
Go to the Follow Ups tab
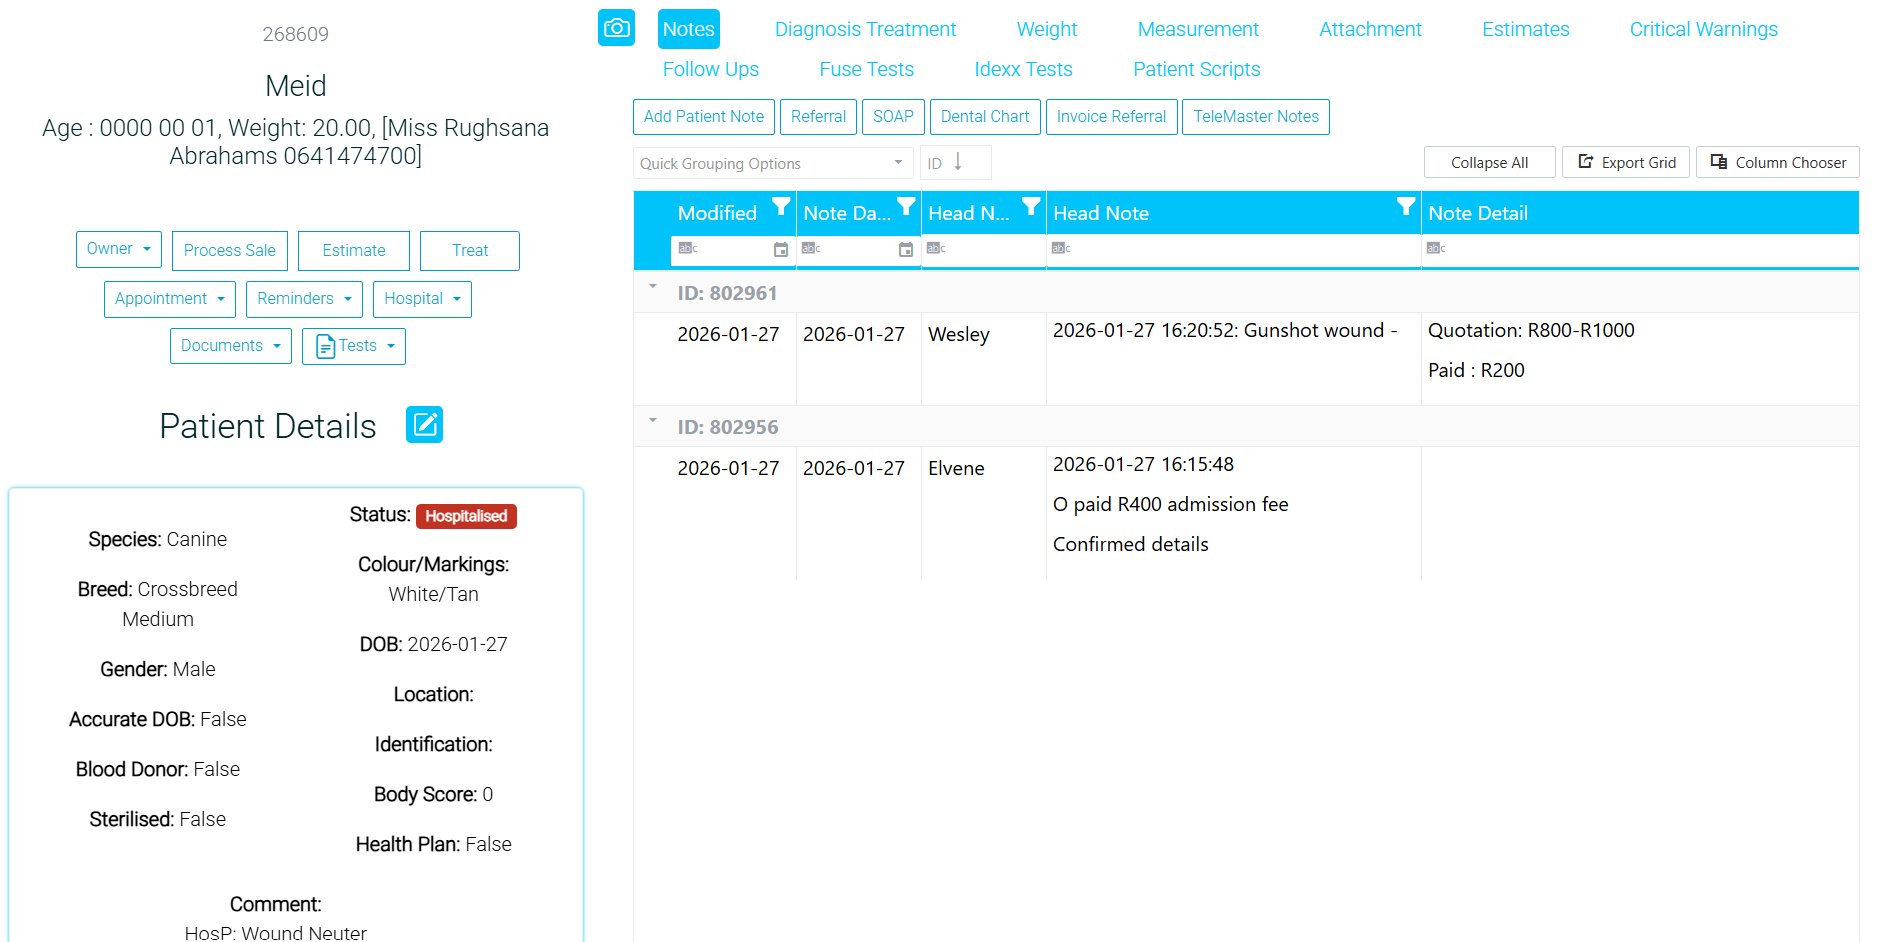[711, 69]
